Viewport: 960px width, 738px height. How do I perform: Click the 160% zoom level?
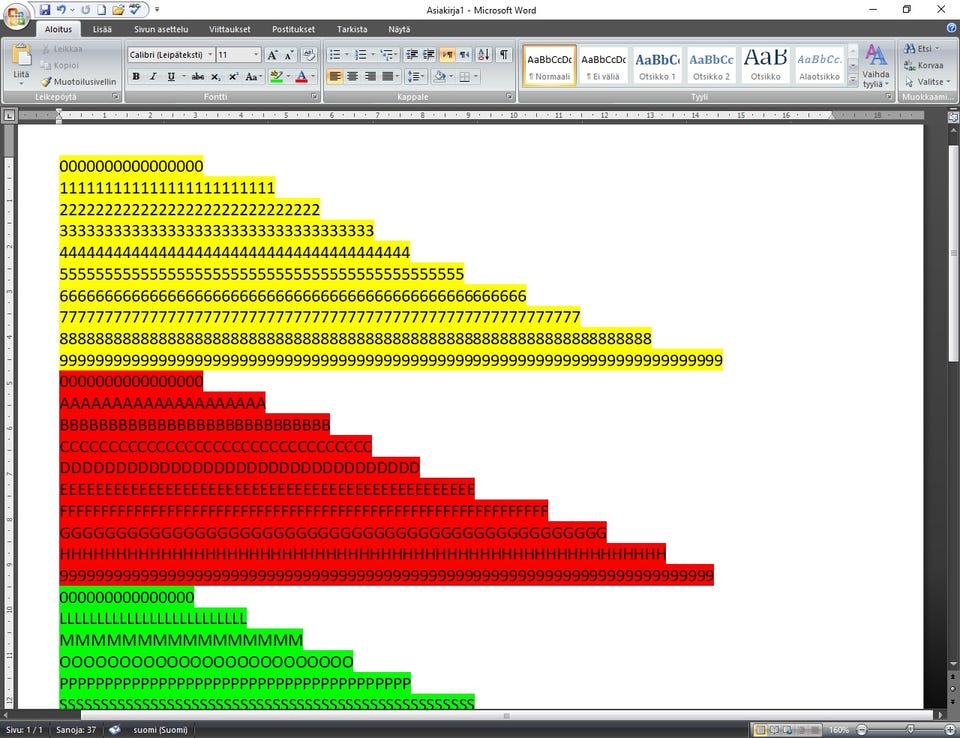coord(838,729)
